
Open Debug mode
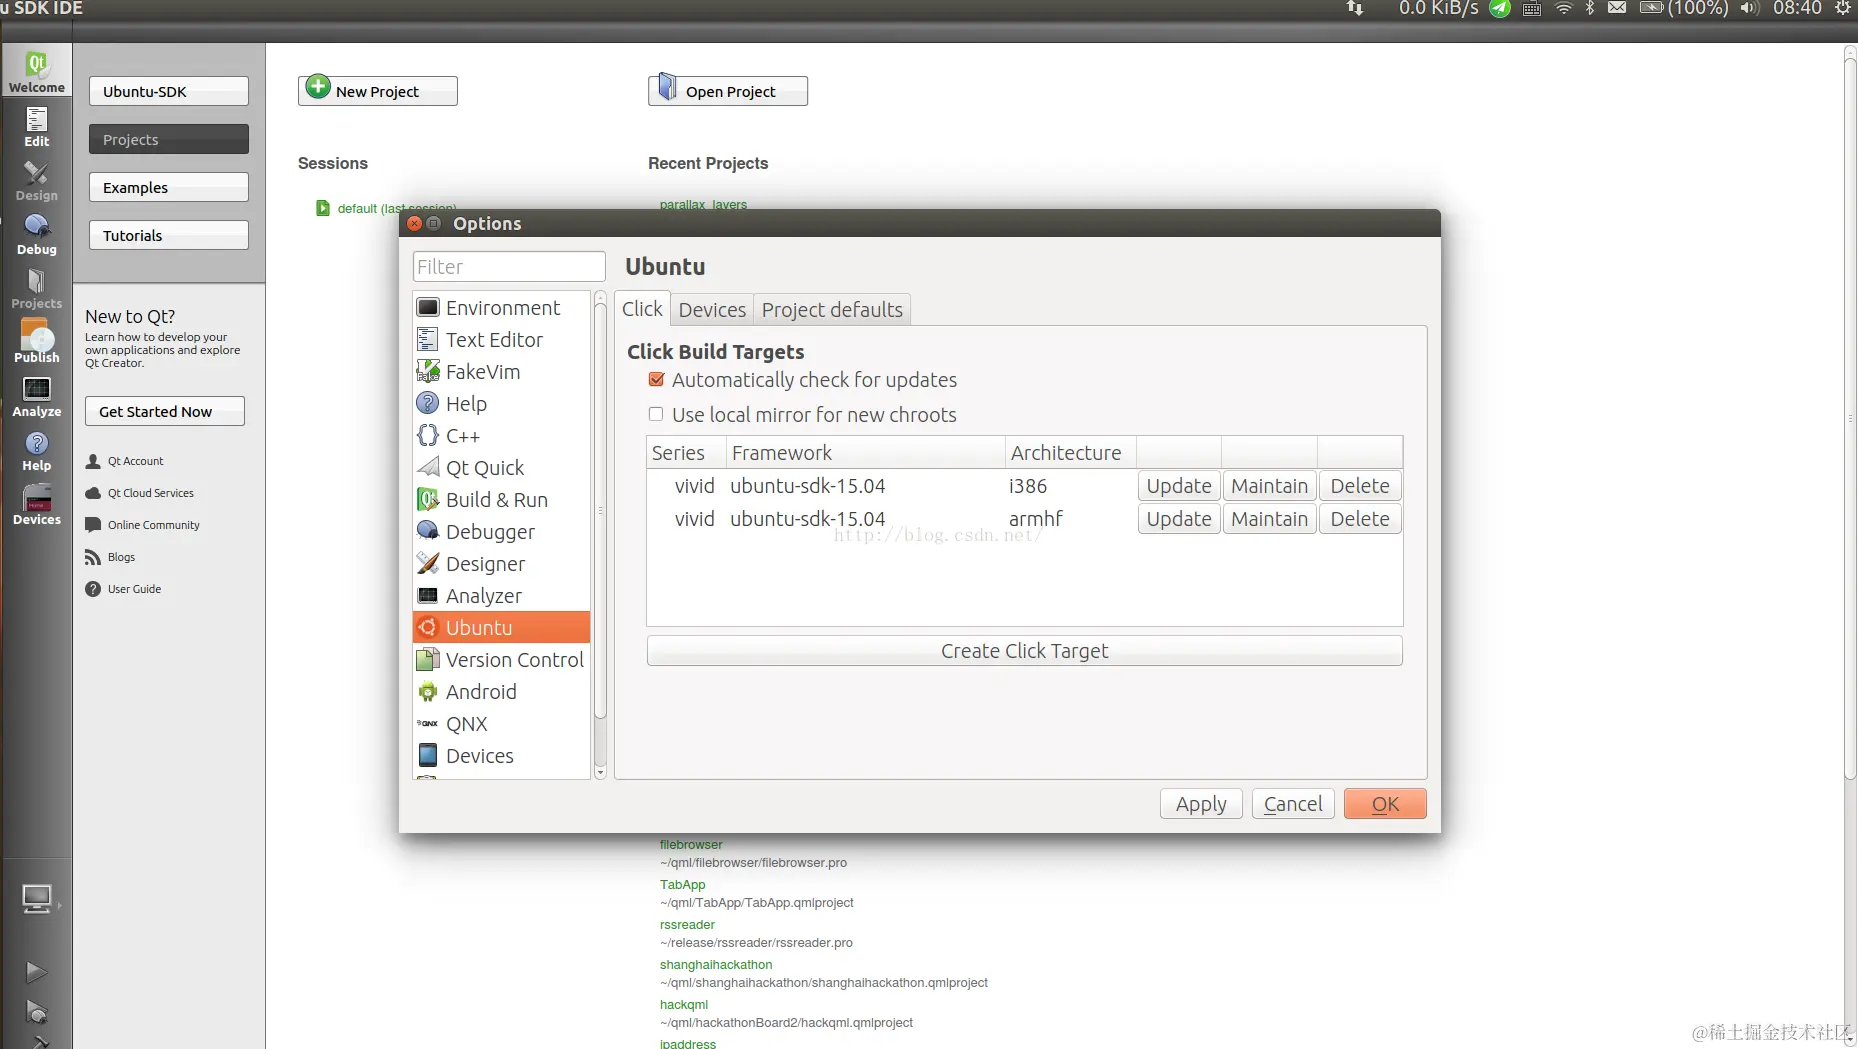37,234
